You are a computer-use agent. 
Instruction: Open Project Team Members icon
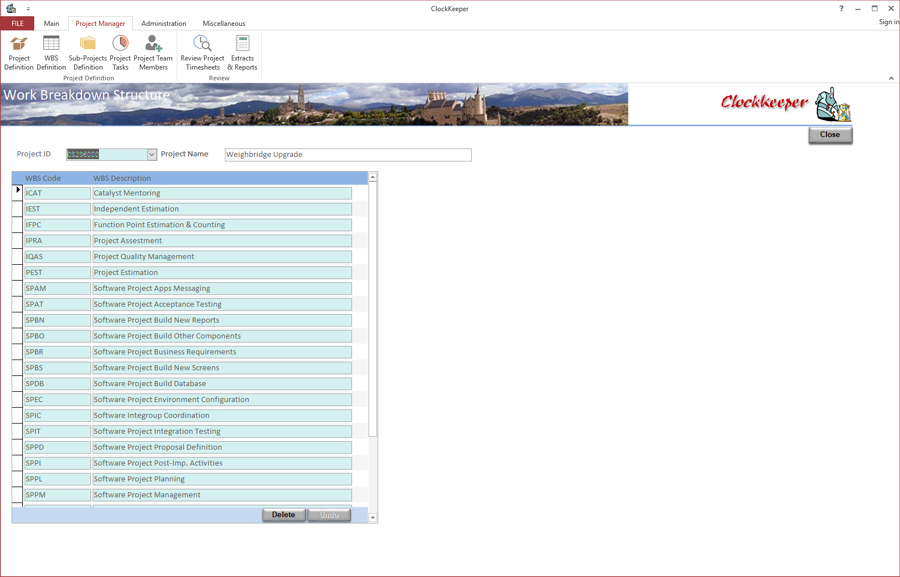click(x=153, y=53)
